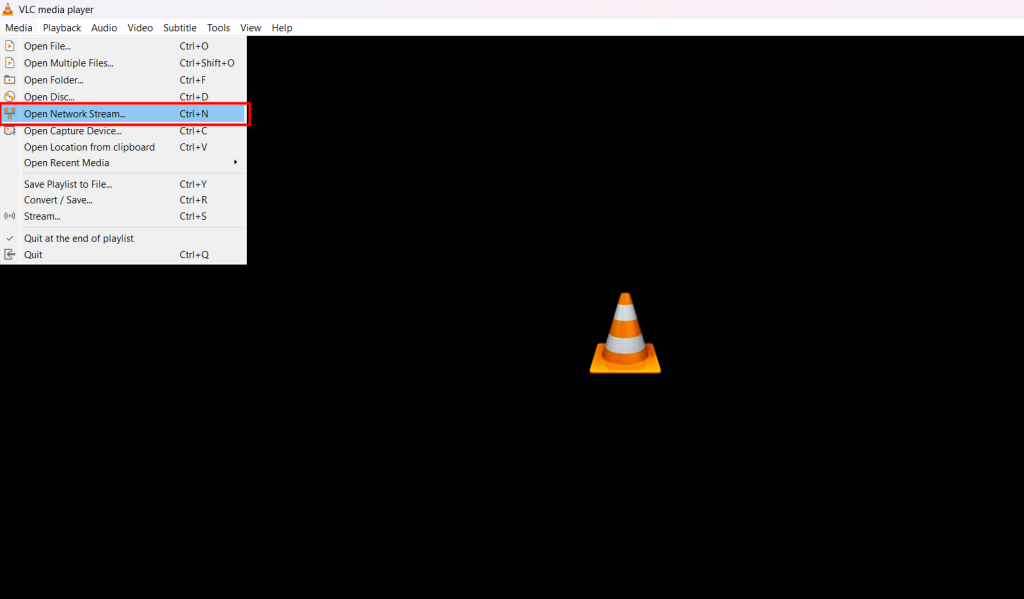Toggle Quit at the end of playlist
The height and width of the screenshot is (599, 1024).
tap(78, 238)
